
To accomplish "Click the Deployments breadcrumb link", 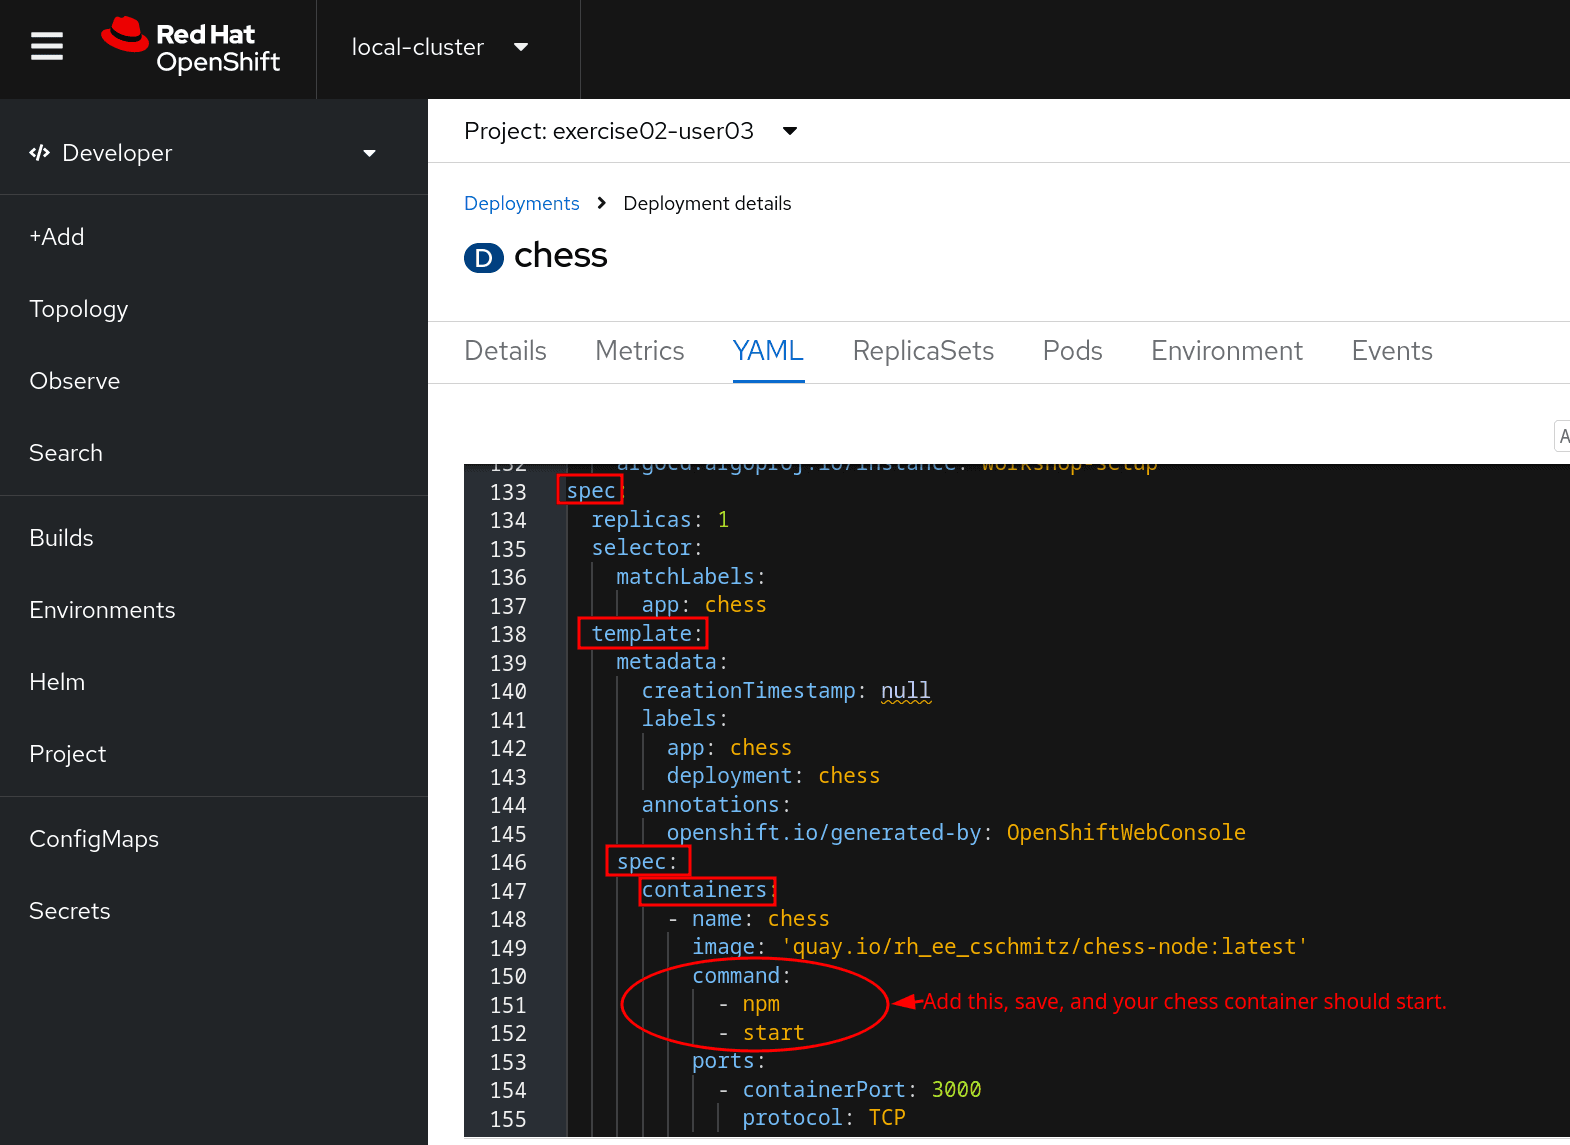I will pyautogui.click(x=522, y=203).
